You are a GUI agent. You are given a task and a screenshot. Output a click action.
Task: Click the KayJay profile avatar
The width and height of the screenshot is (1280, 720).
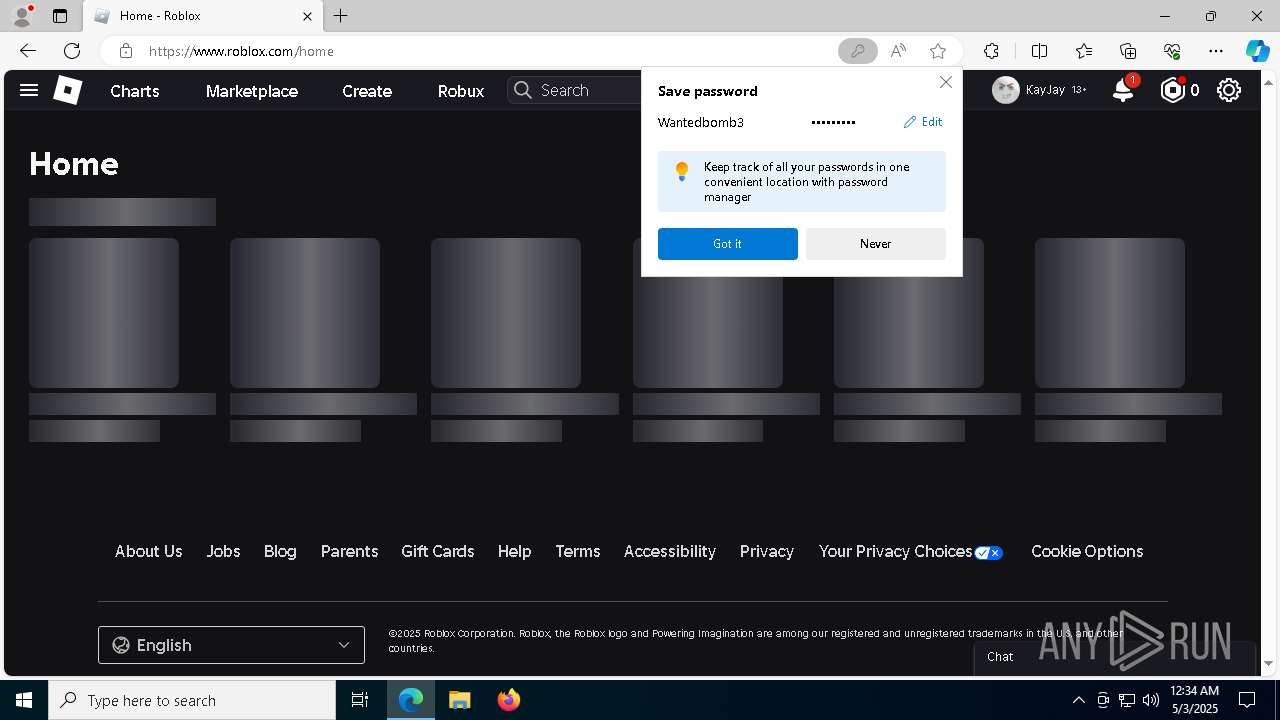[x=1005, y=90]
